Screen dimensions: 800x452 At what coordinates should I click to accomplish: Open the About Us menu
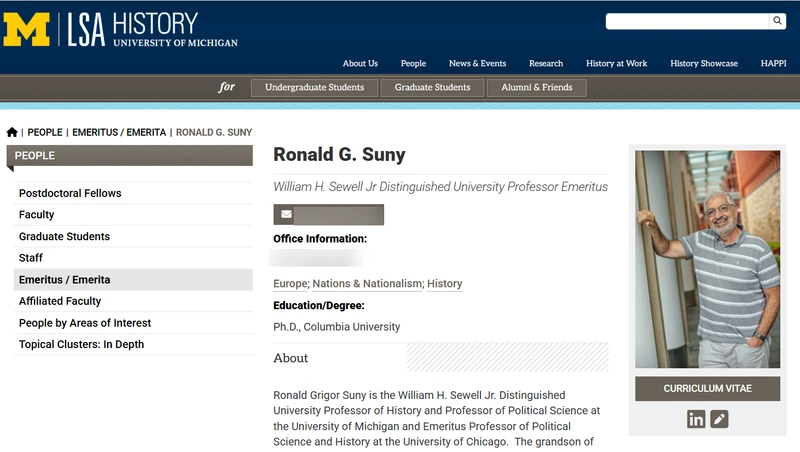360,63
